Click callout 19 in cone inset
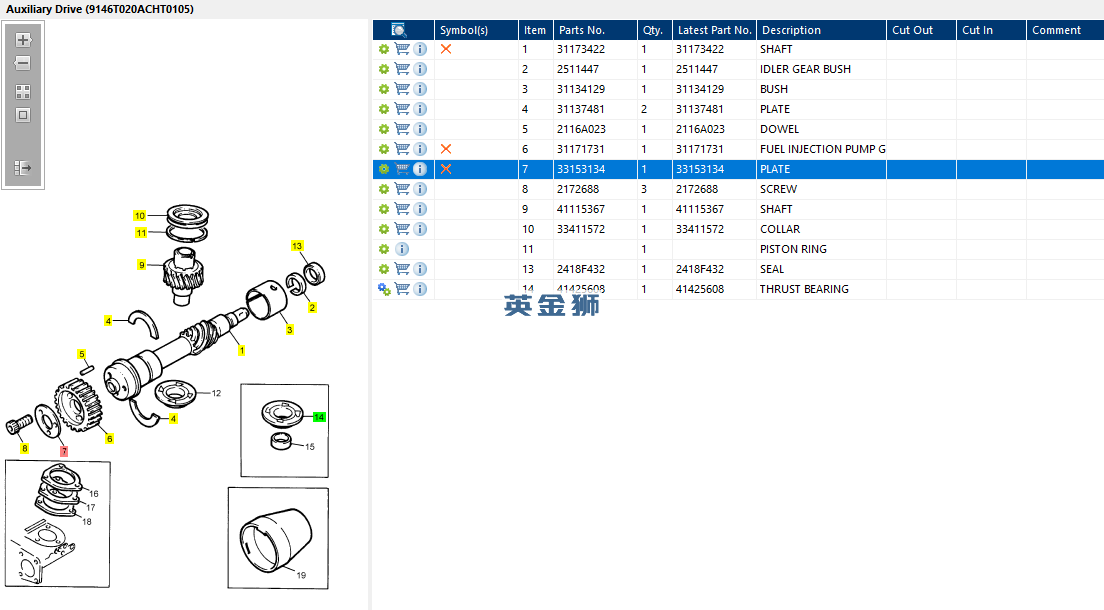The height and width of the screenshot is (610, 1104). coord(301,575)
